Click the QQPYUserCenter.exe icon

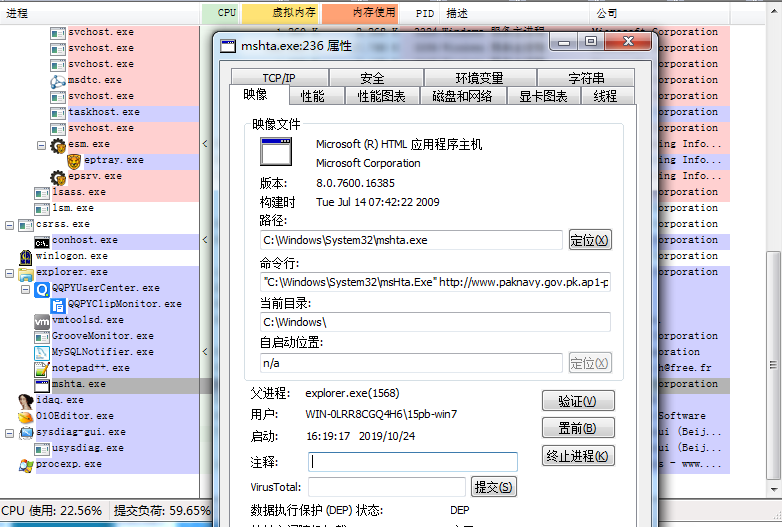[42, 290]
